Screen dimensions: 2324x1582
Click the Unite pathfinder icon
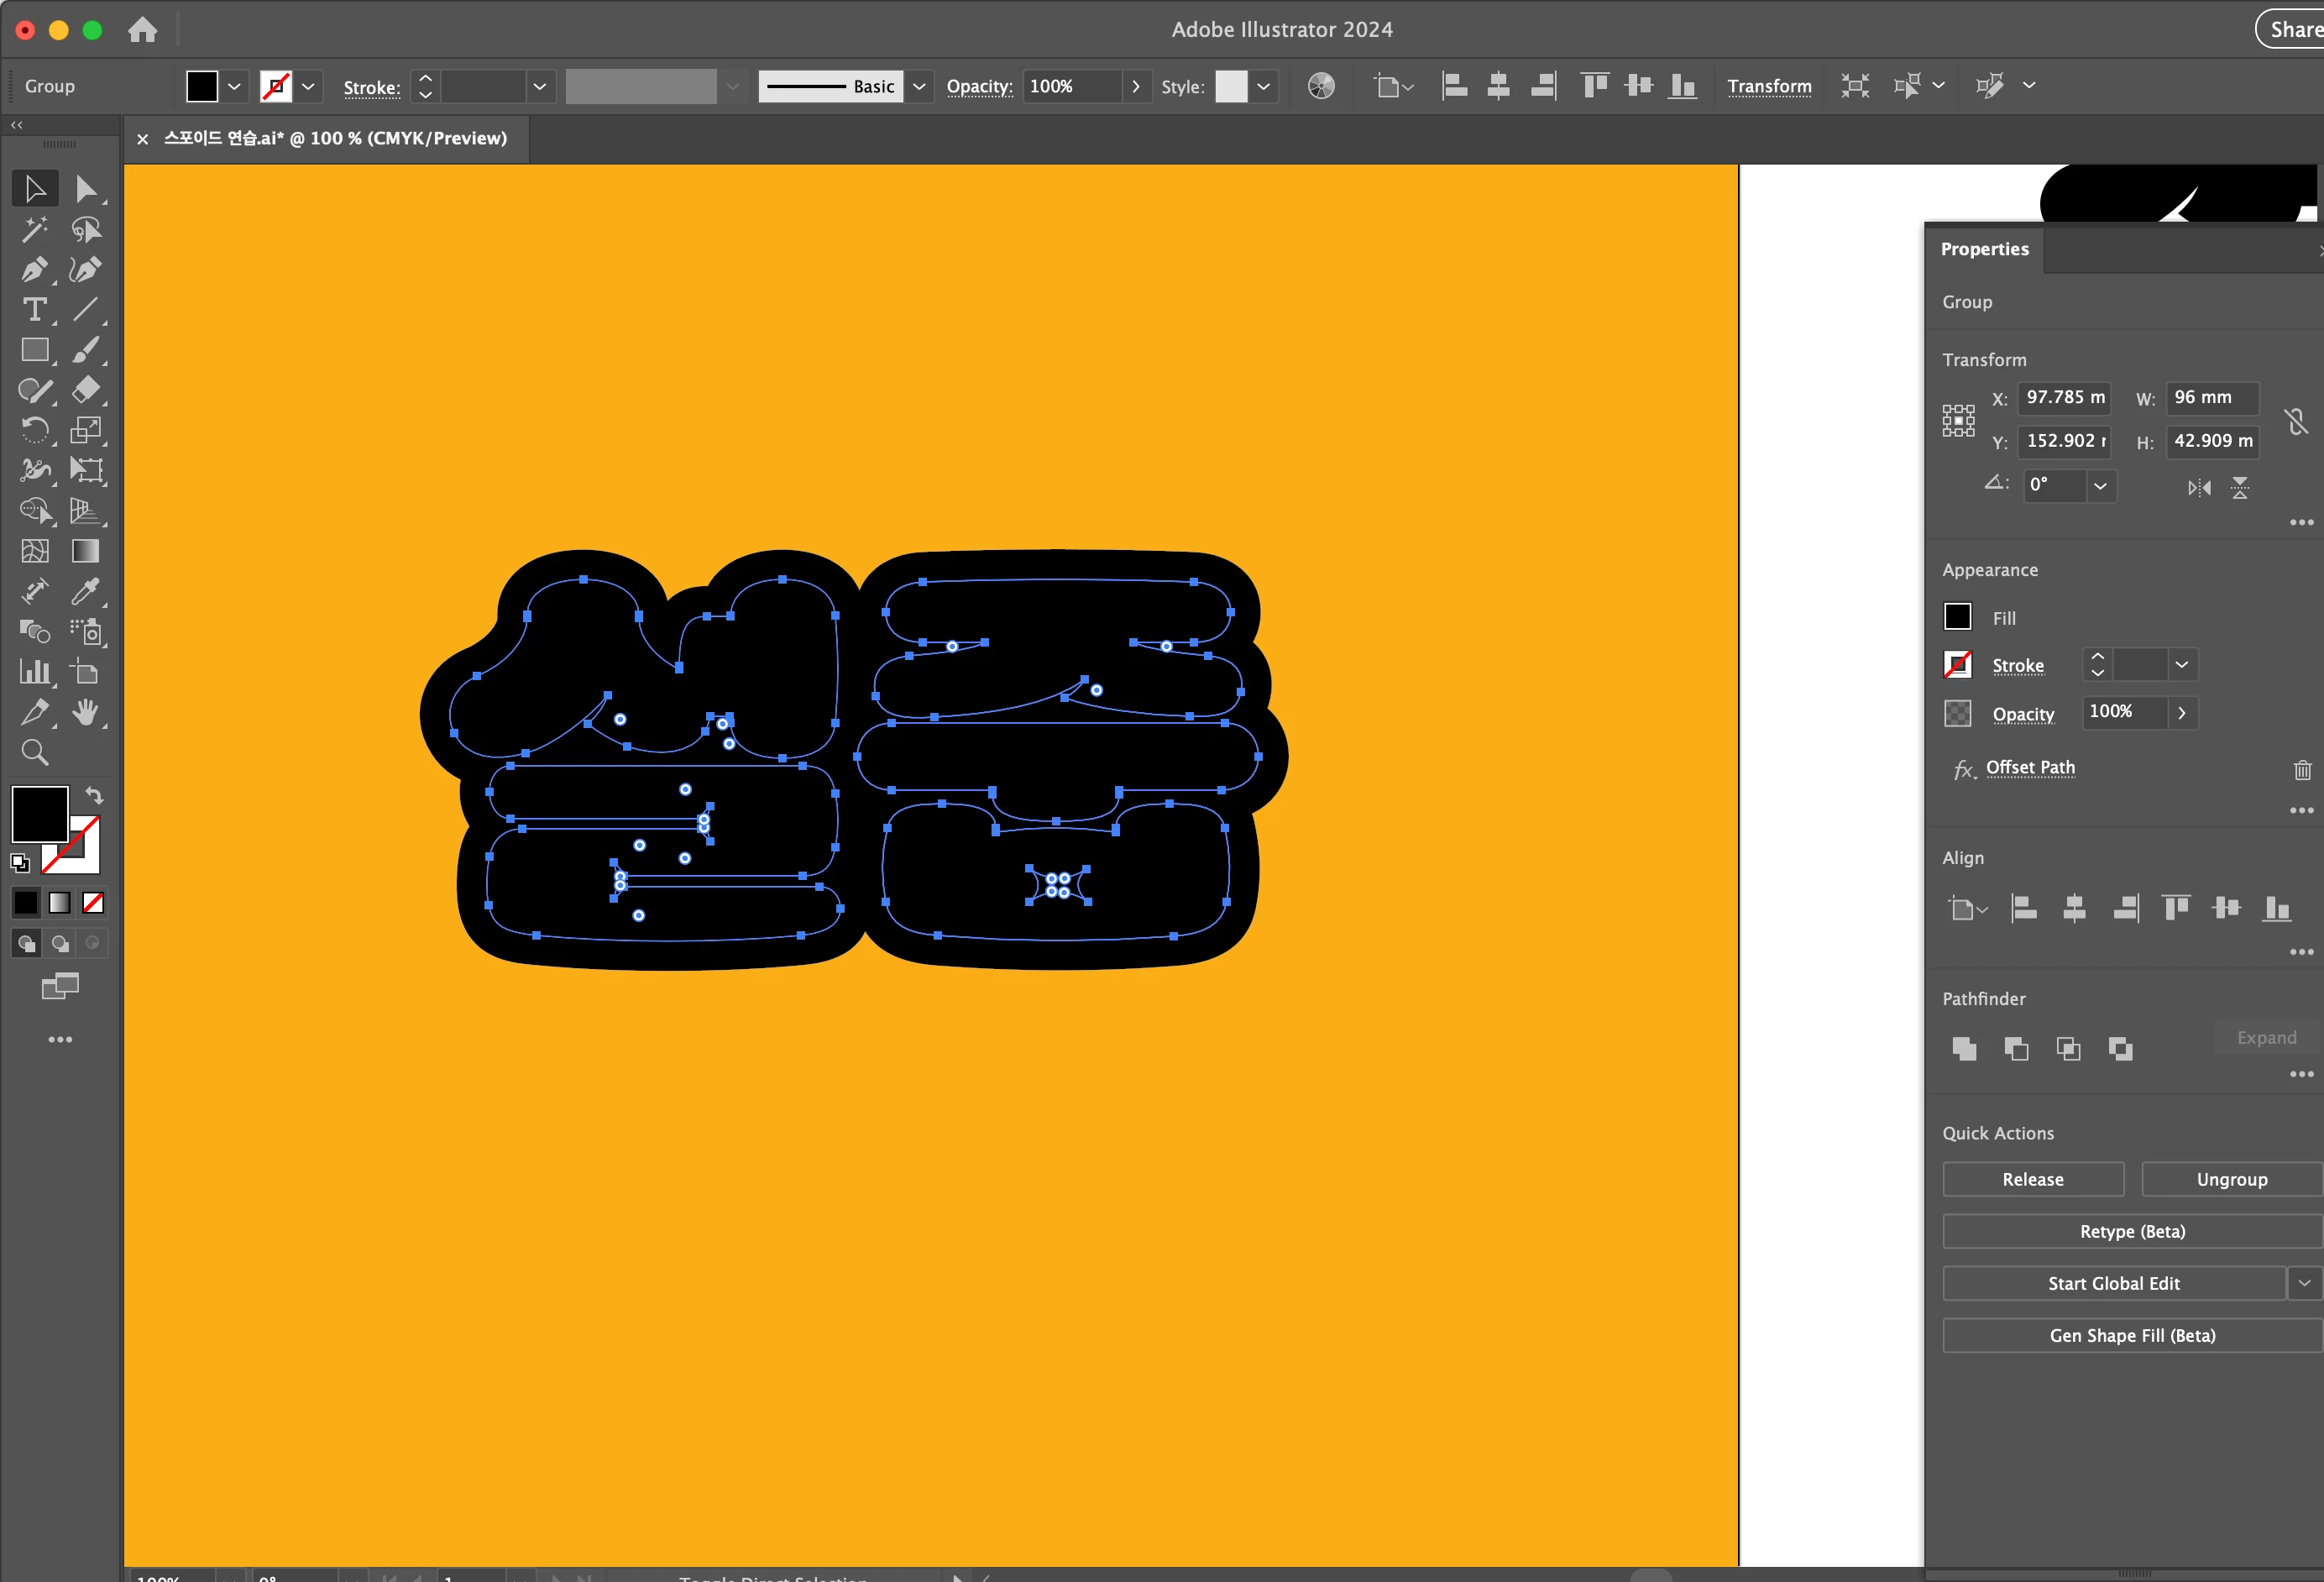(x=1964, y=1048)
